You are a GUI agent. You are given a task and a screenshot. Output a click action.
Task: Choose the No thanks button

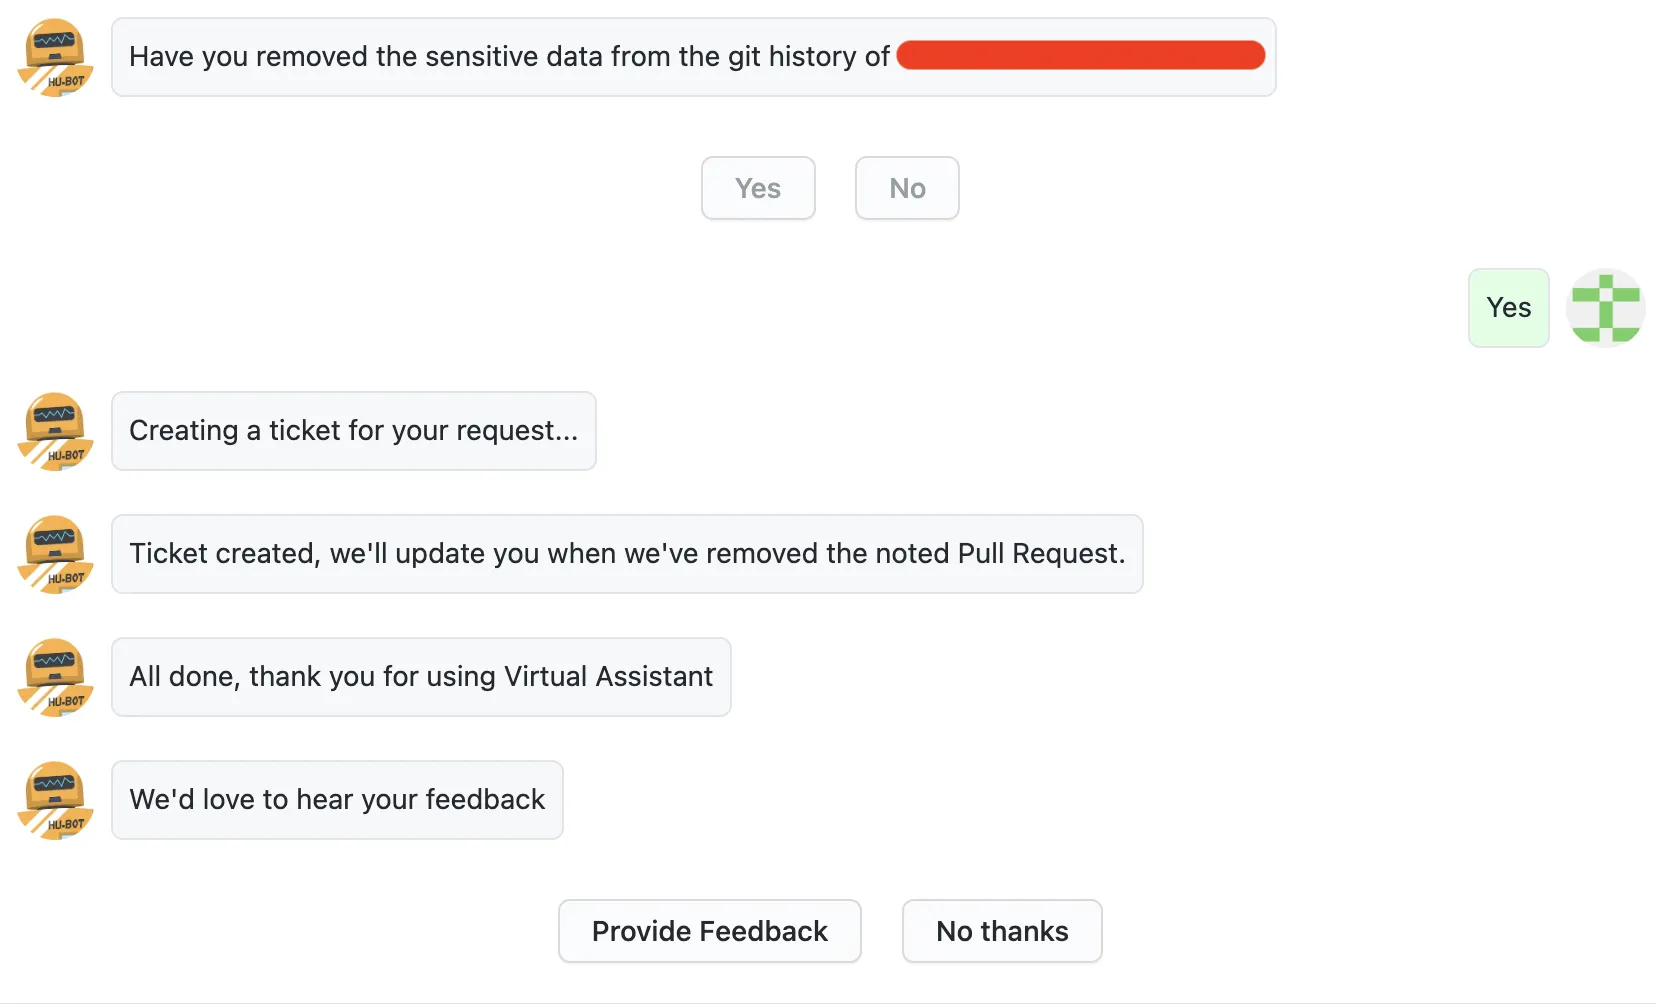pos(1001,931)
